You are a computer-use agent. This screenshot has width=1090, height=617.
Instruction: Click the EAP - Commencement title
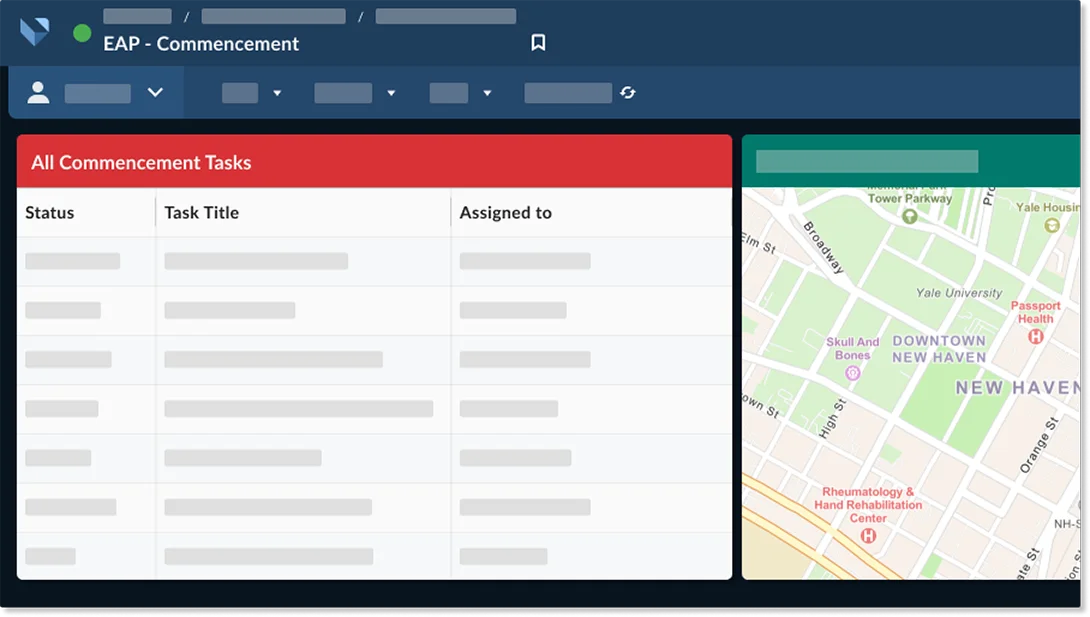[201, 44]
